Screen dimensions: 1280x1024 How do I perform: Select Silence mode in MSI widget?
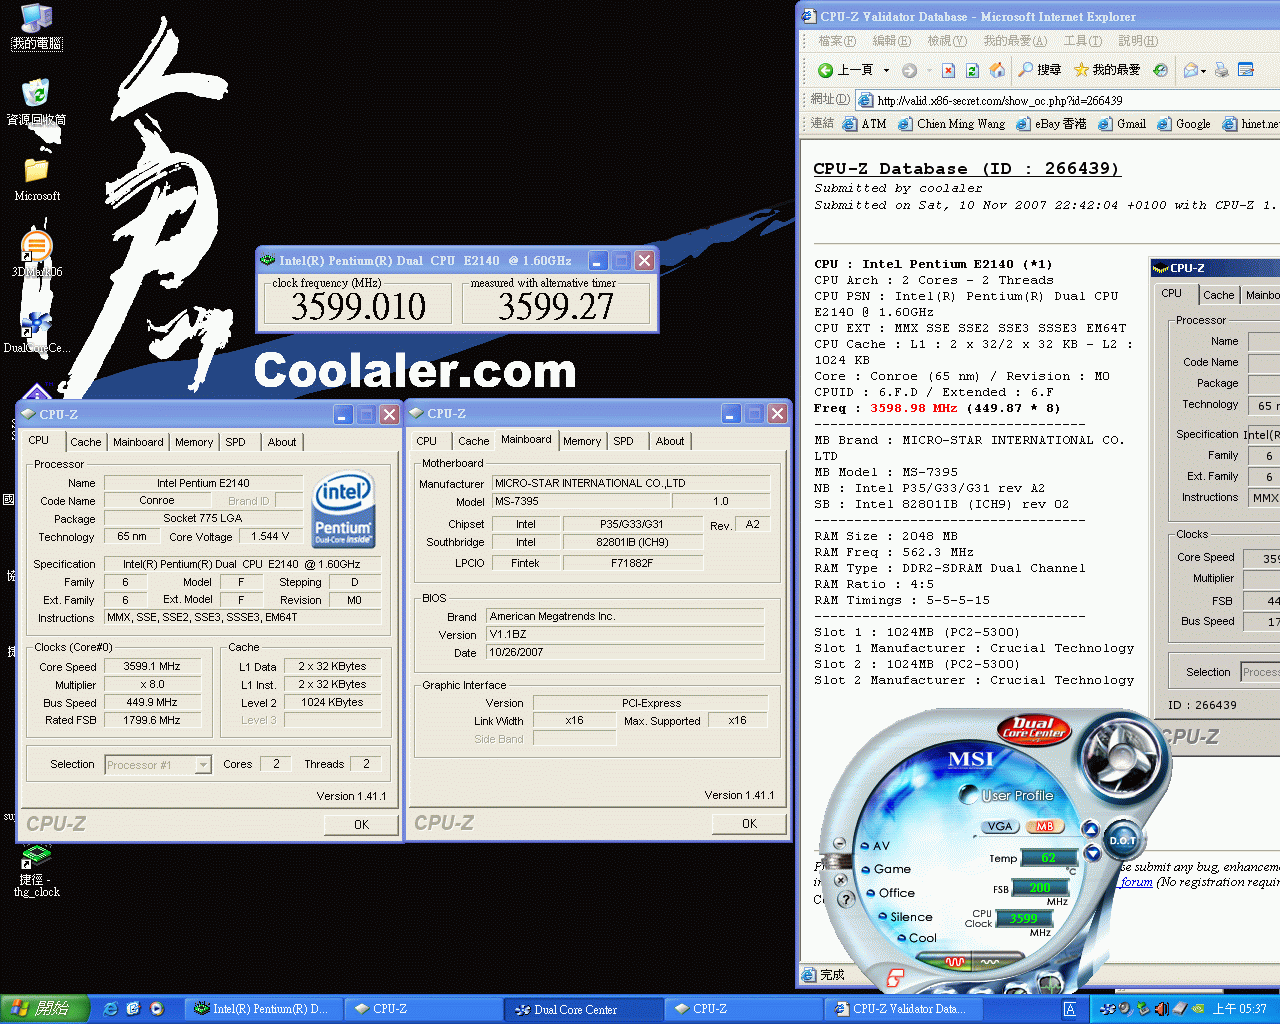(x=905, y=917)
